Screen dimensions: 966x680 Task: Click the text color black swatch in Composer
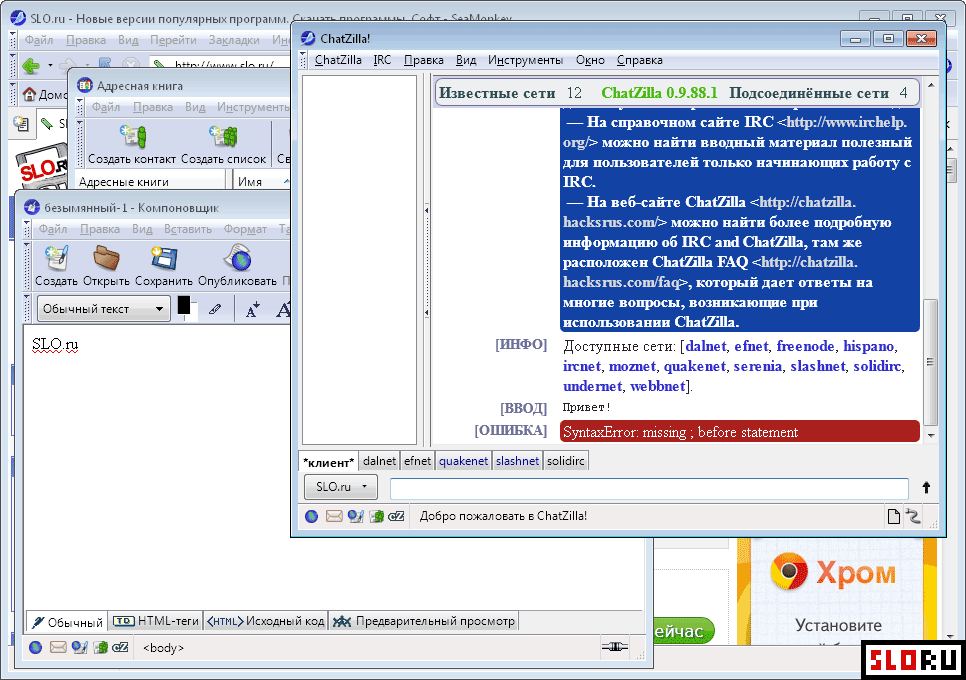(x=184, y=306)
